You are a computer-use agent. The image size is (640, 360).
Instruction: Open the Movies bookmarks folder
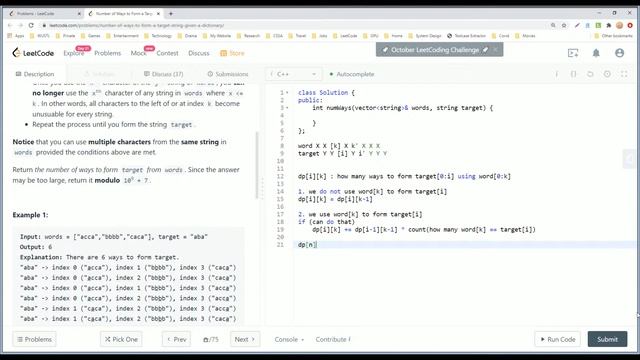526,36
